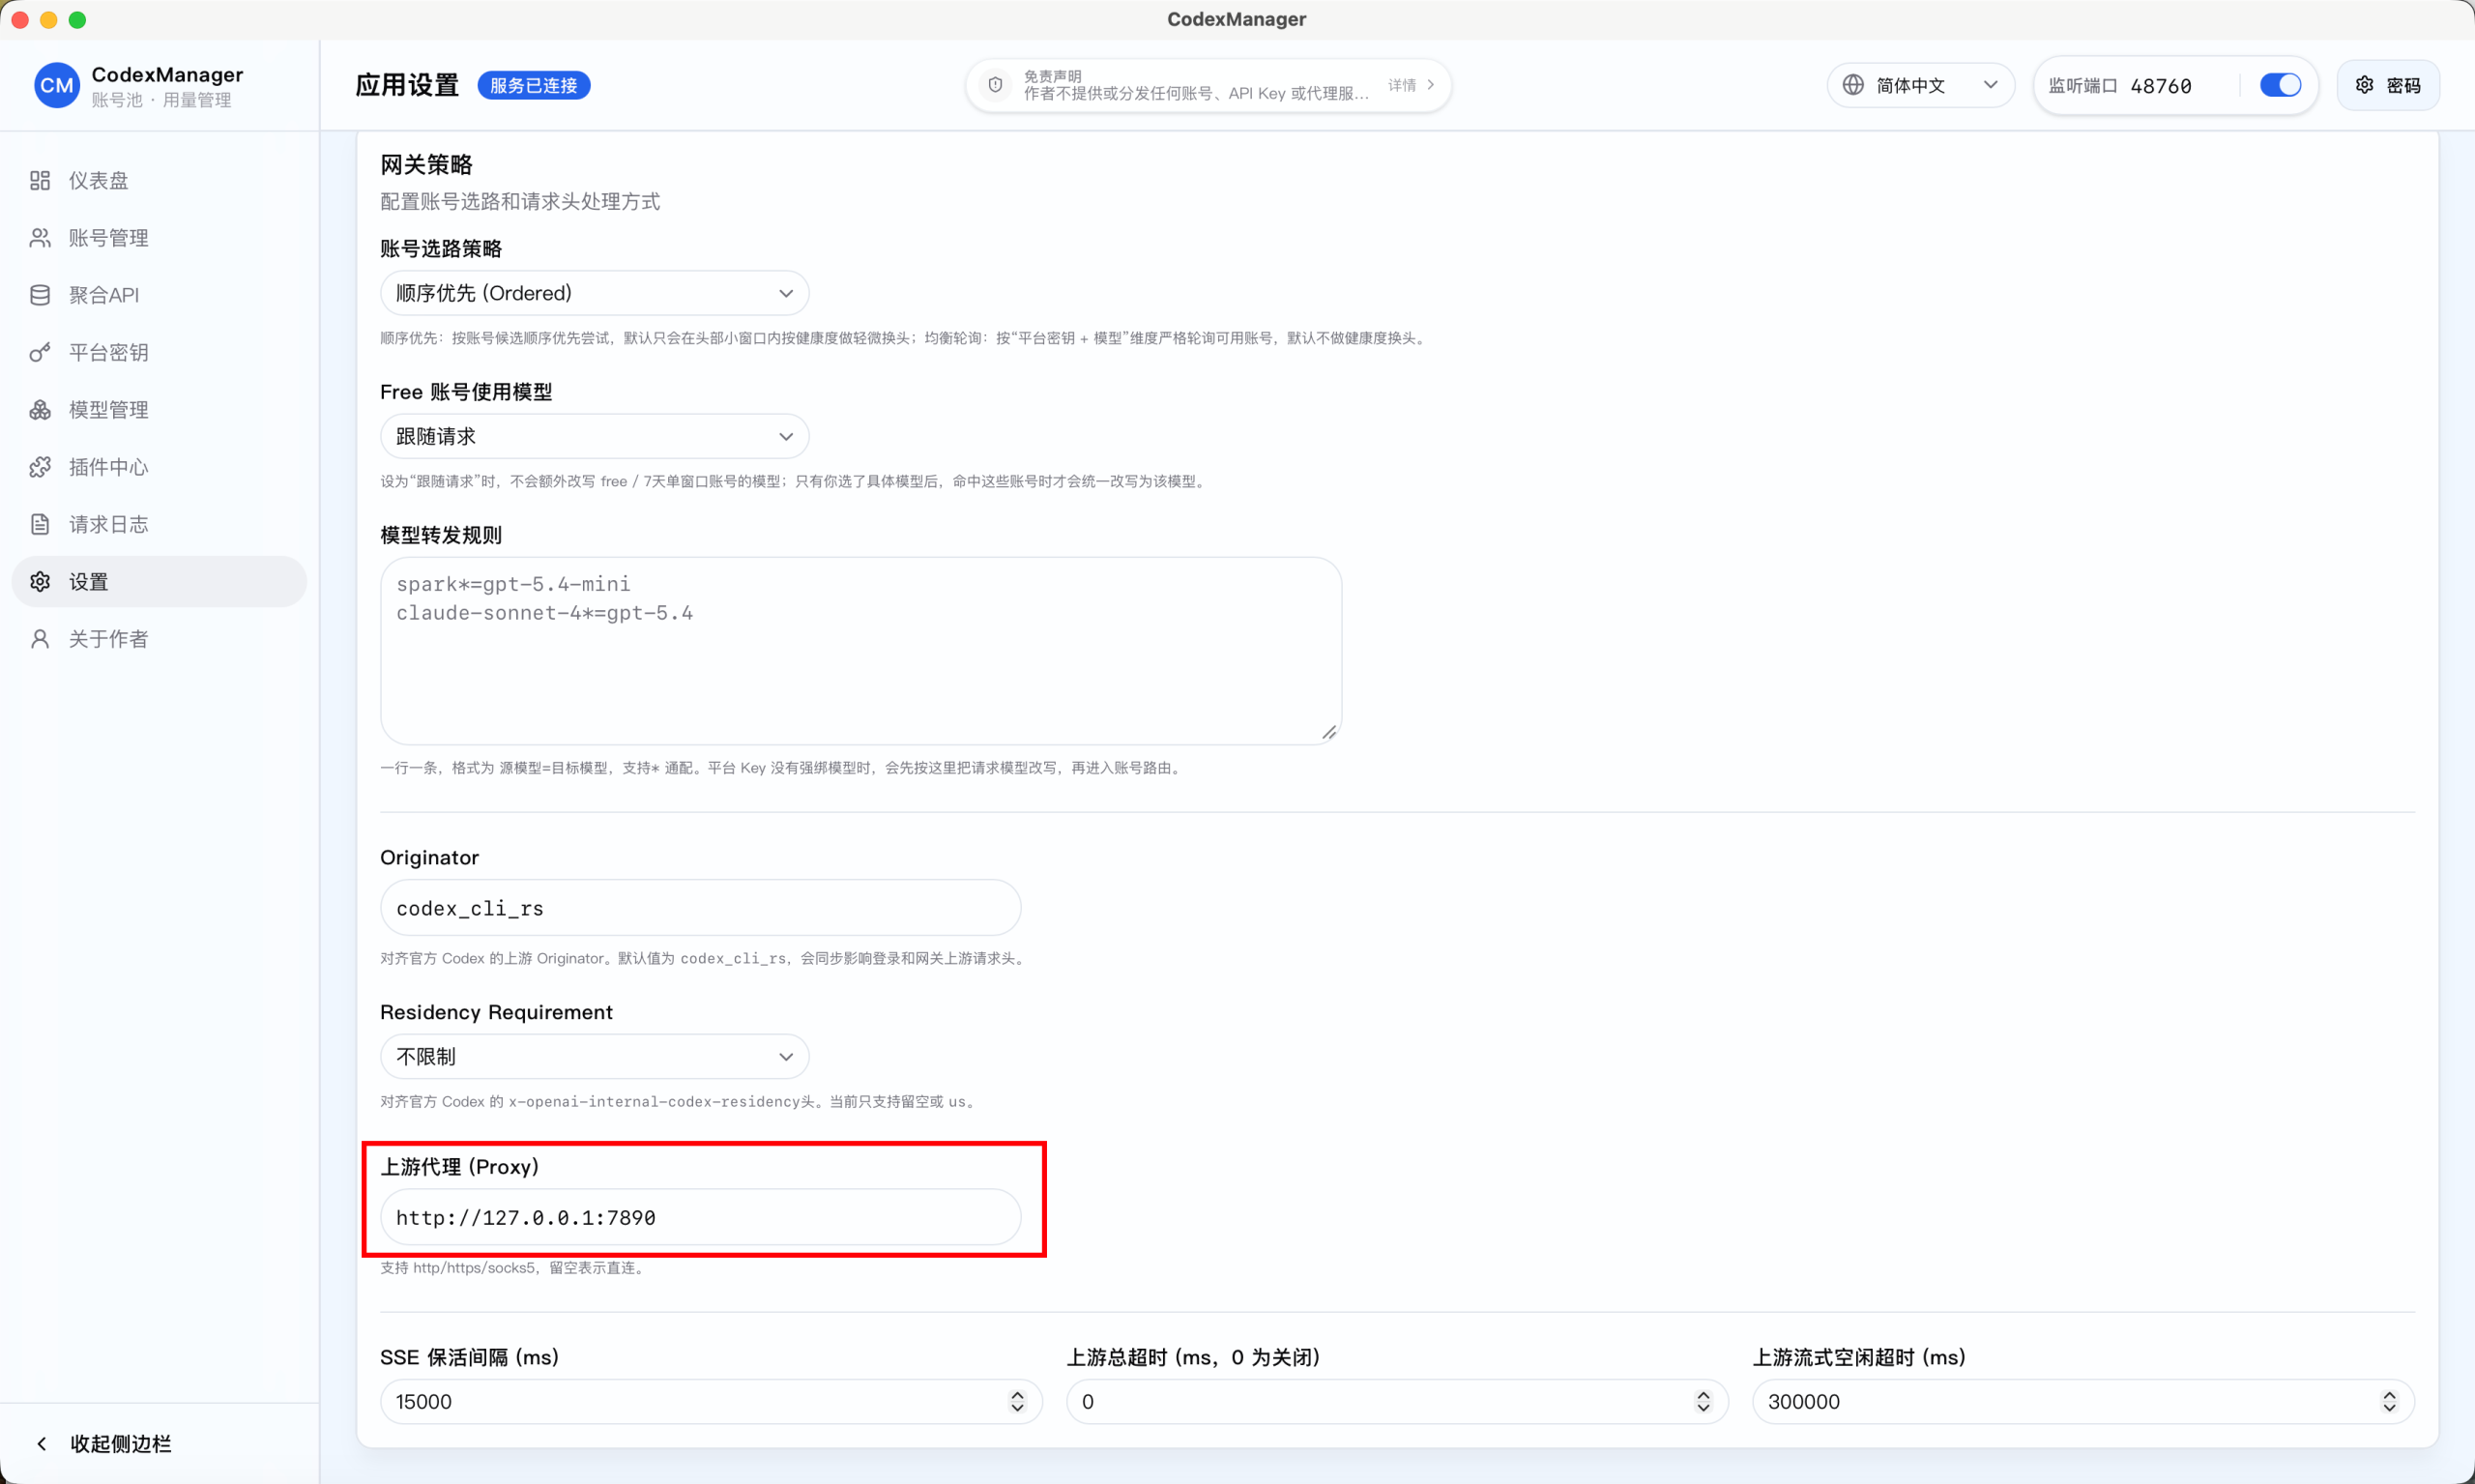Viewport: 2475px width, 1484px height.
Task: Open request logs document icon
Action: 40,524
